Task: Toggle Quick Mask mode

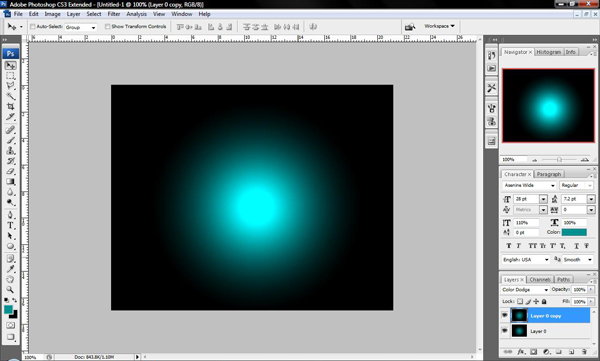Action: (10, 325)
